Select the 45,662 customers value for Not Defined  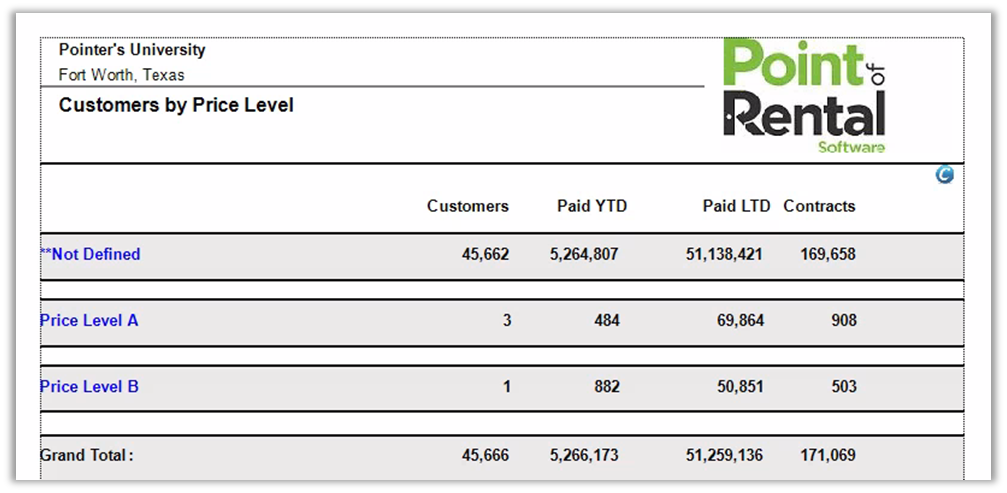click(485, 254)
